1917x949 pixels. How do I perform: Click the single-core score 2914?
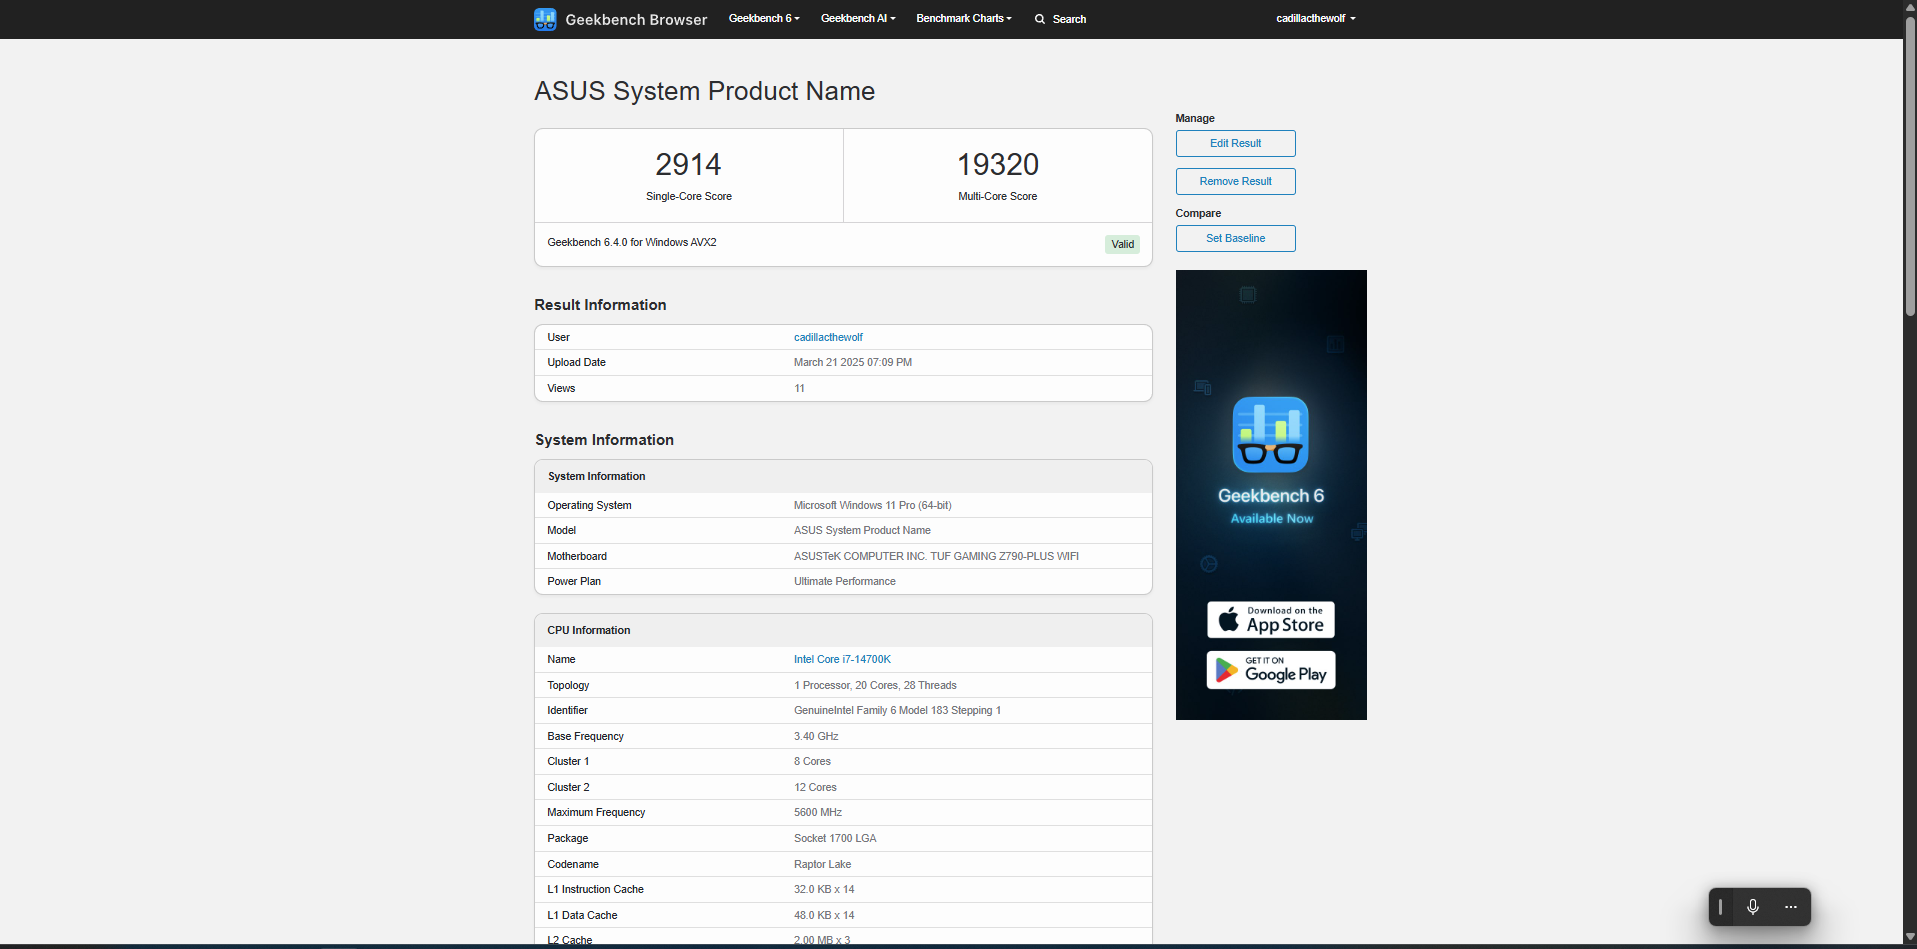click(x=688, y=164)
